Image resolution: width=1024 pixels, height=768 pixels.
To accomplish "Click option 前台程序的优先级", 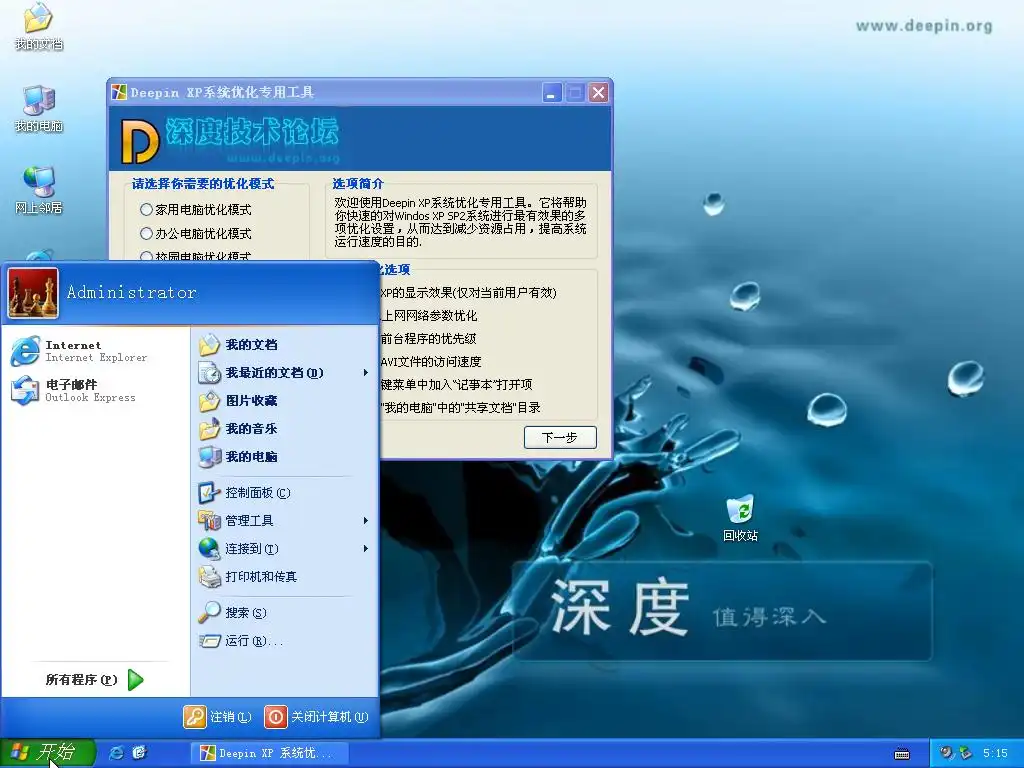I will click(x=428, y=339).
